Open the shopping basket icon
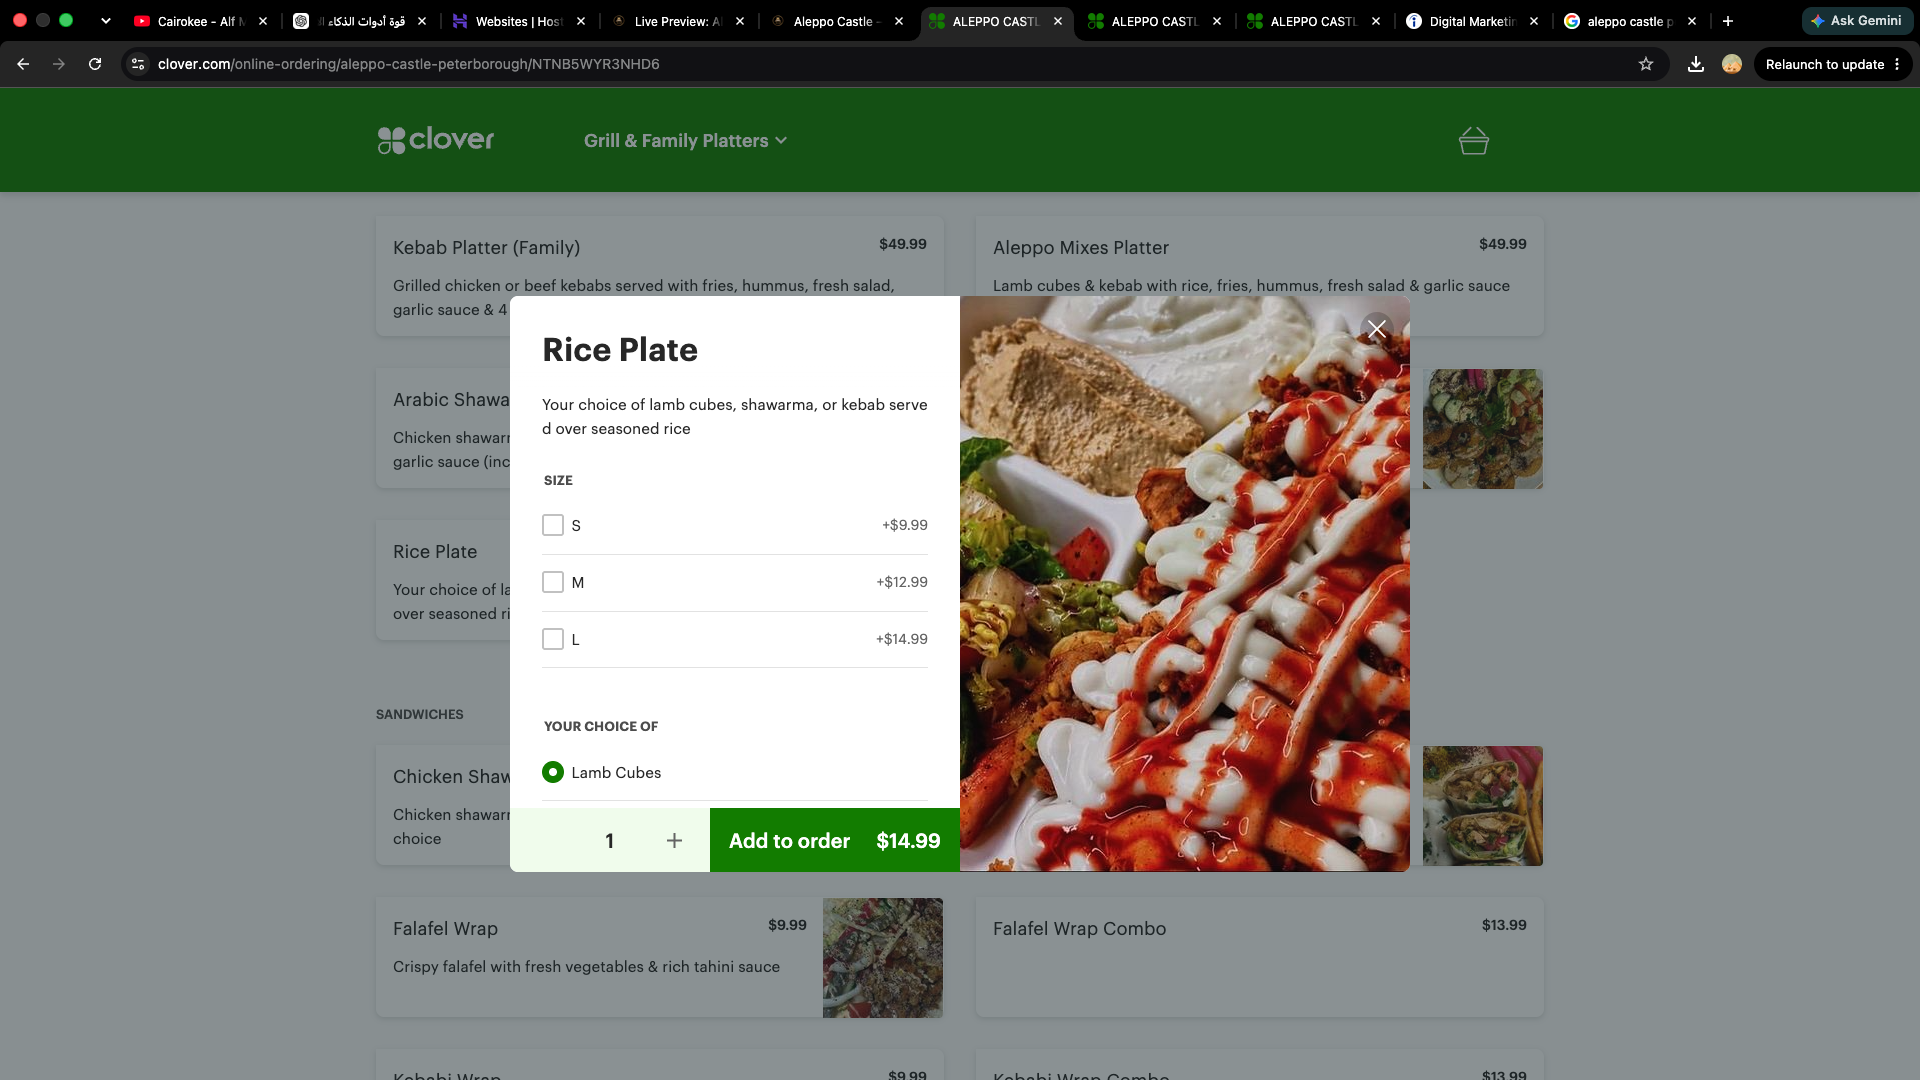 [1474, 141]
